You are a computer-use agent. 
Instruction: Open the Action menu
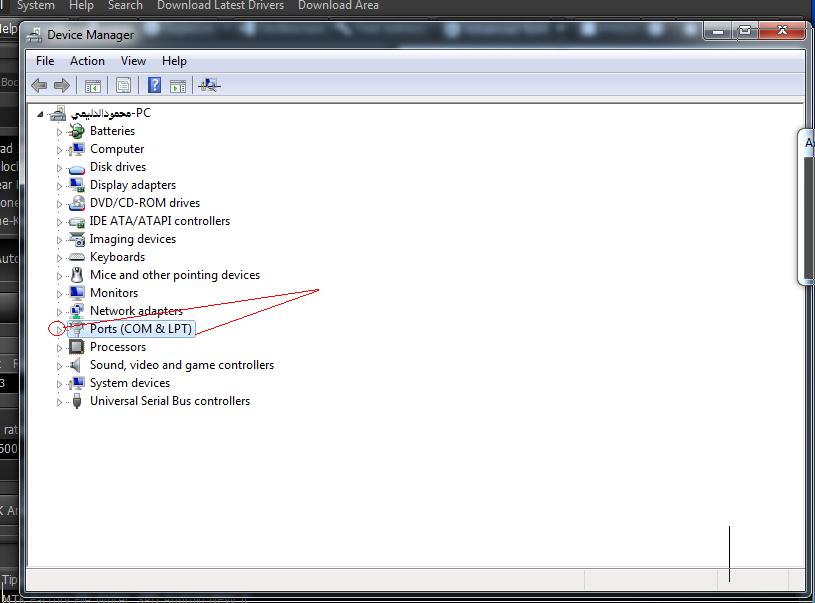87,61
